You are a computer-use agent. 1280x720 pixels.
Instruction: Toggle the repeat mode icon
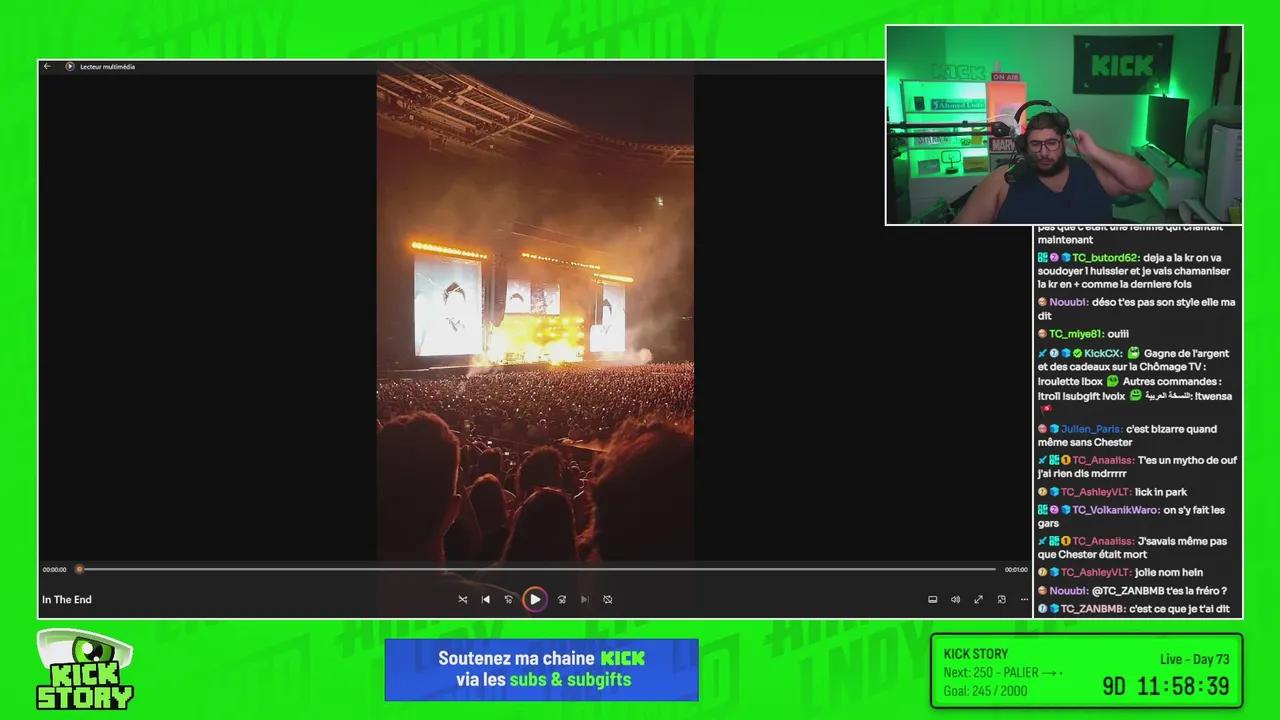pos(608,600)
